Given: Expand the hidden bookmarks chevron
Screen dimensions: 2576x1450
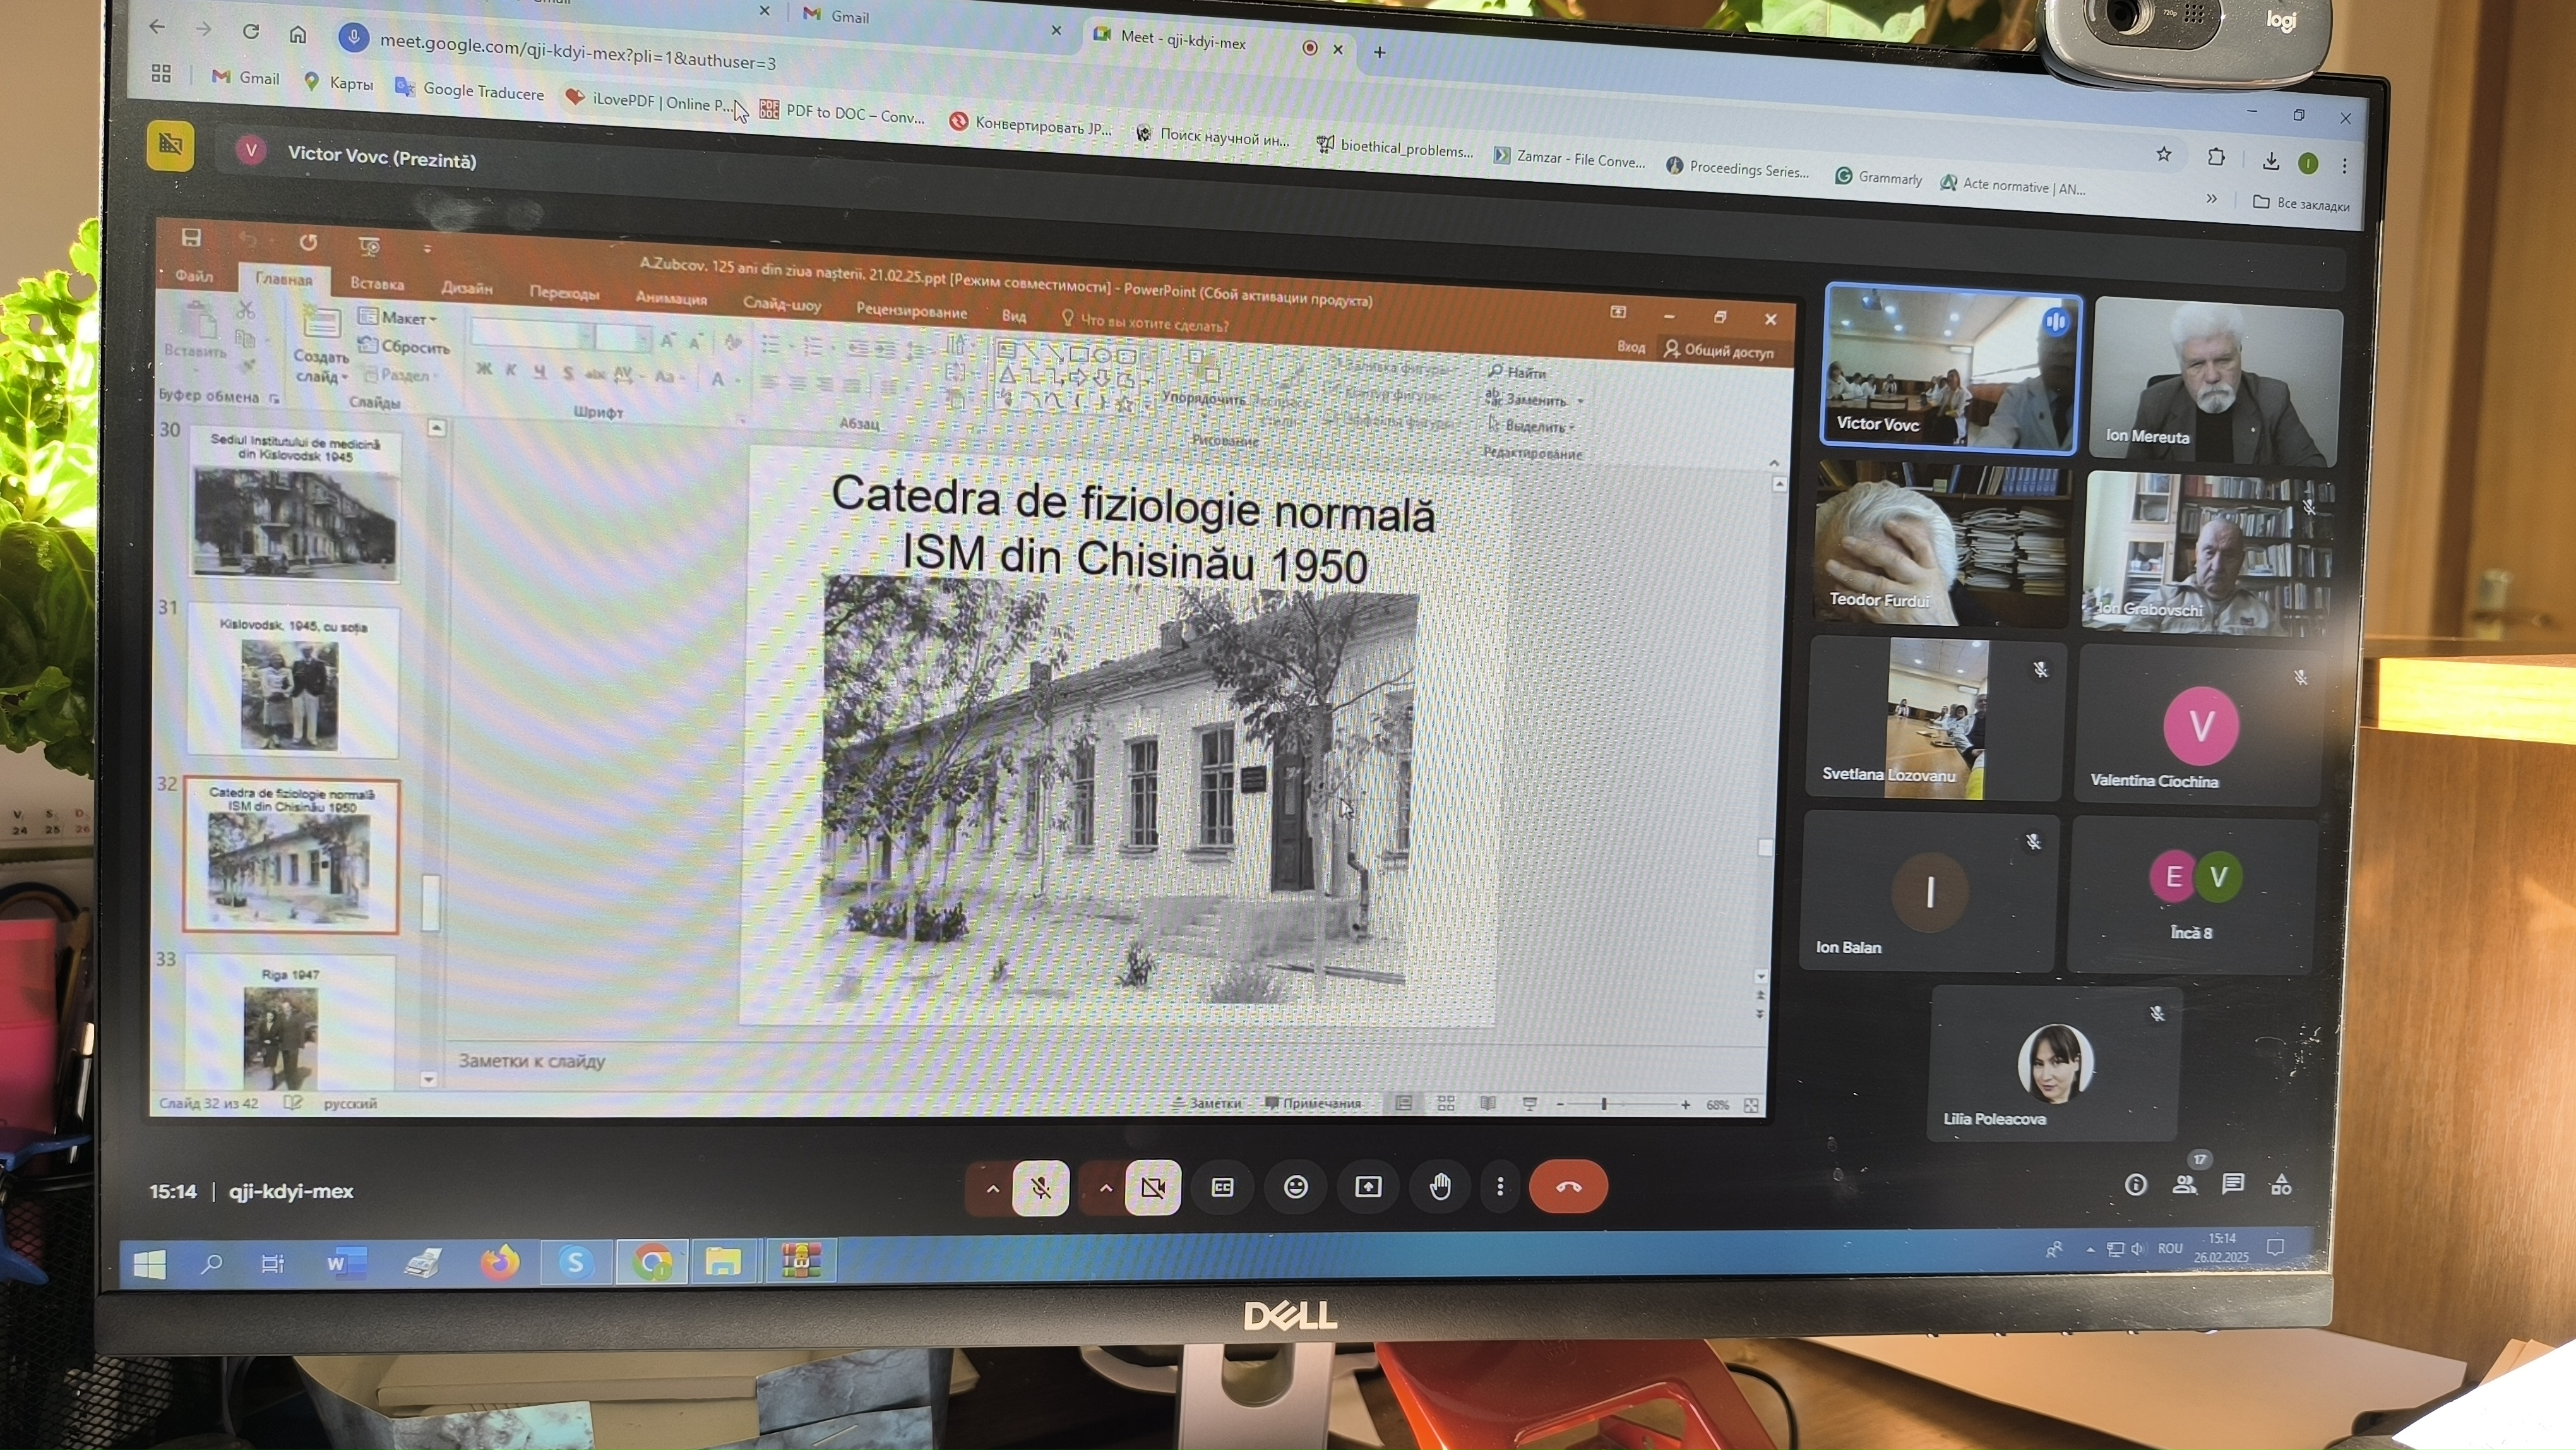Looking at the screenshot, I should point(2211,198).
